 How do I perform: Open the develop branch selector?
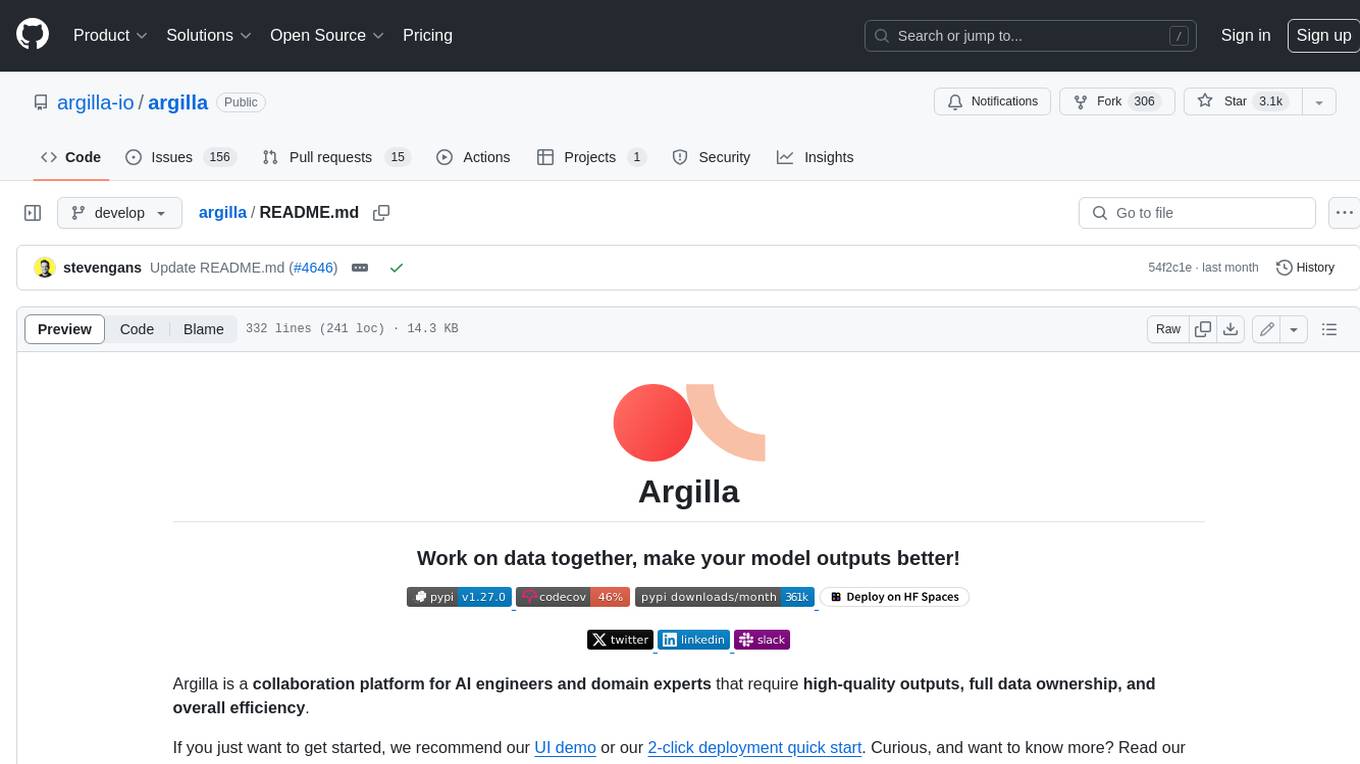tap(120, 213)
